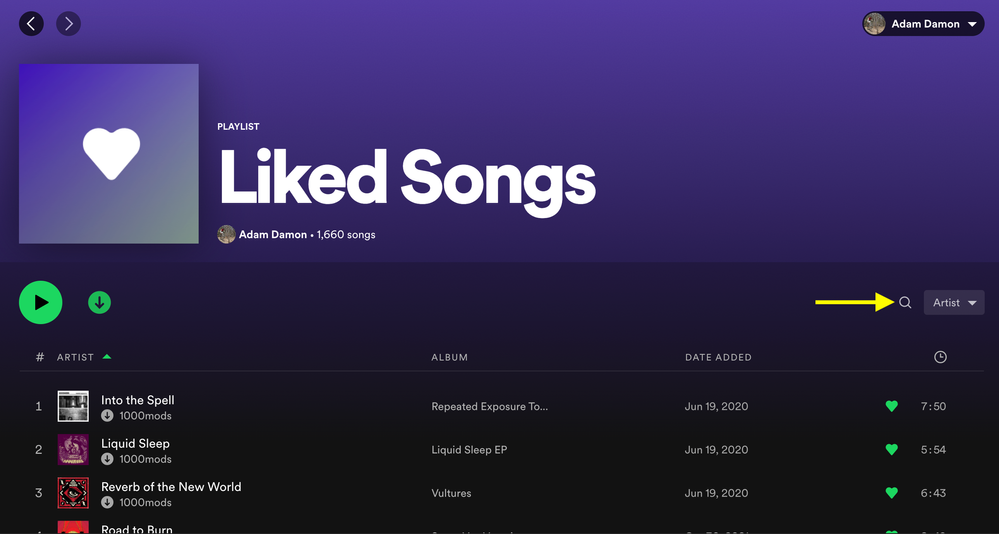999x534 pixels.
Task: Click the green download playlist icon
Action: [x=99, y=302]
